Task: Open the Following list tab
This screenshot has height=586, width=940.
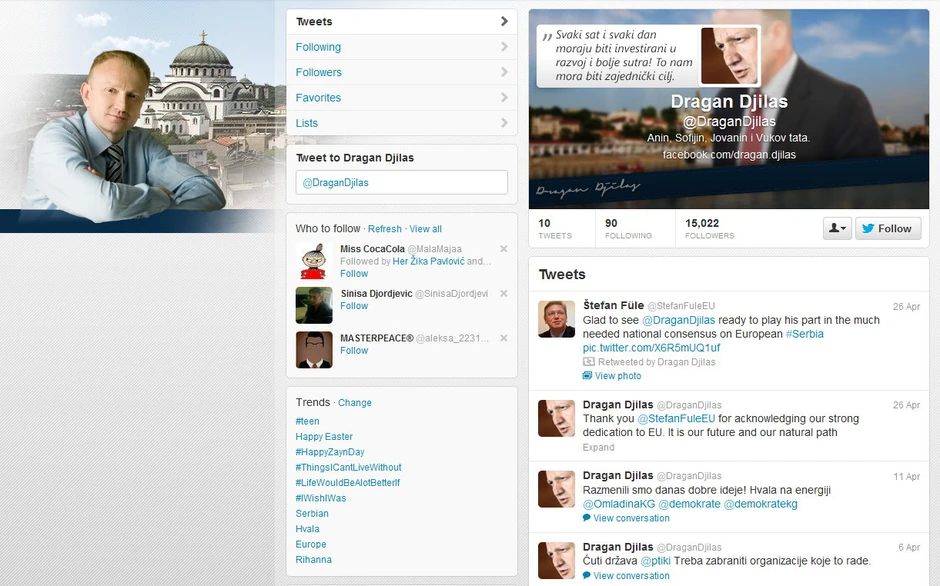Action: 401,47
